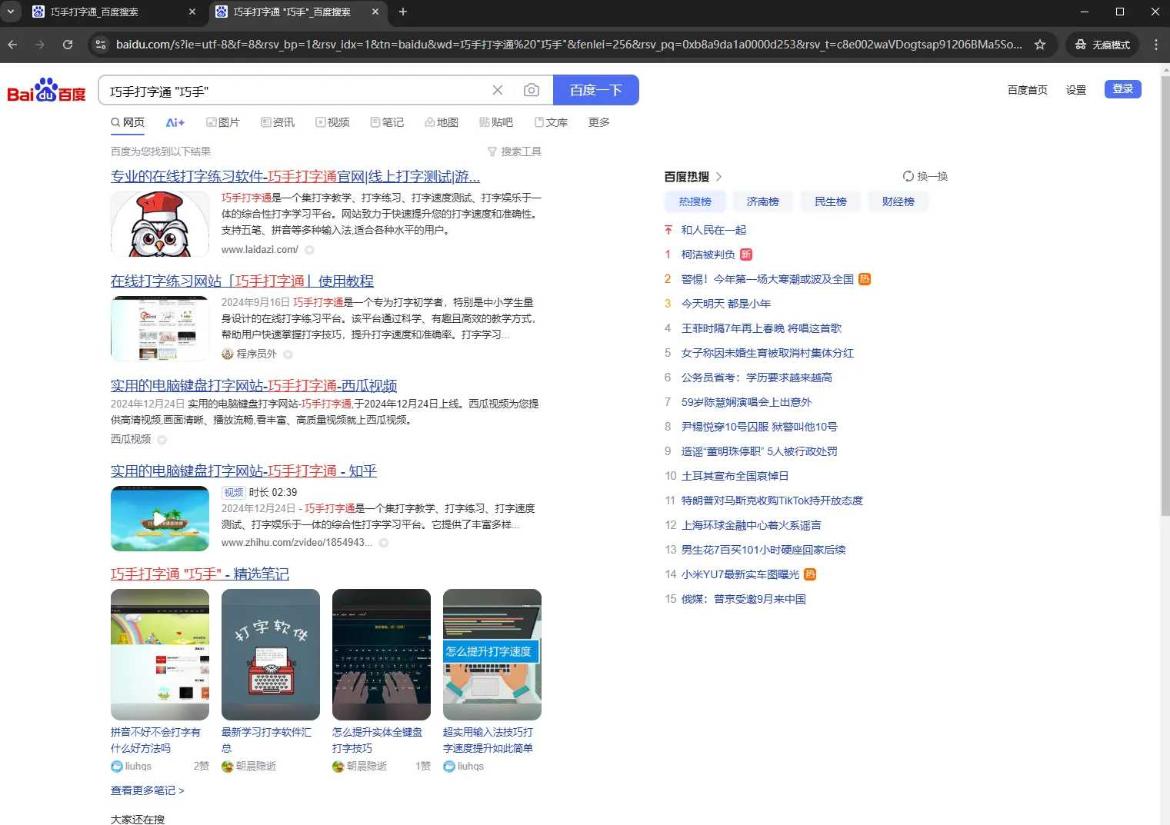1170x825 pixels.
Task: Open a new browser tab with plus icon
Action: tap(403, 12)
